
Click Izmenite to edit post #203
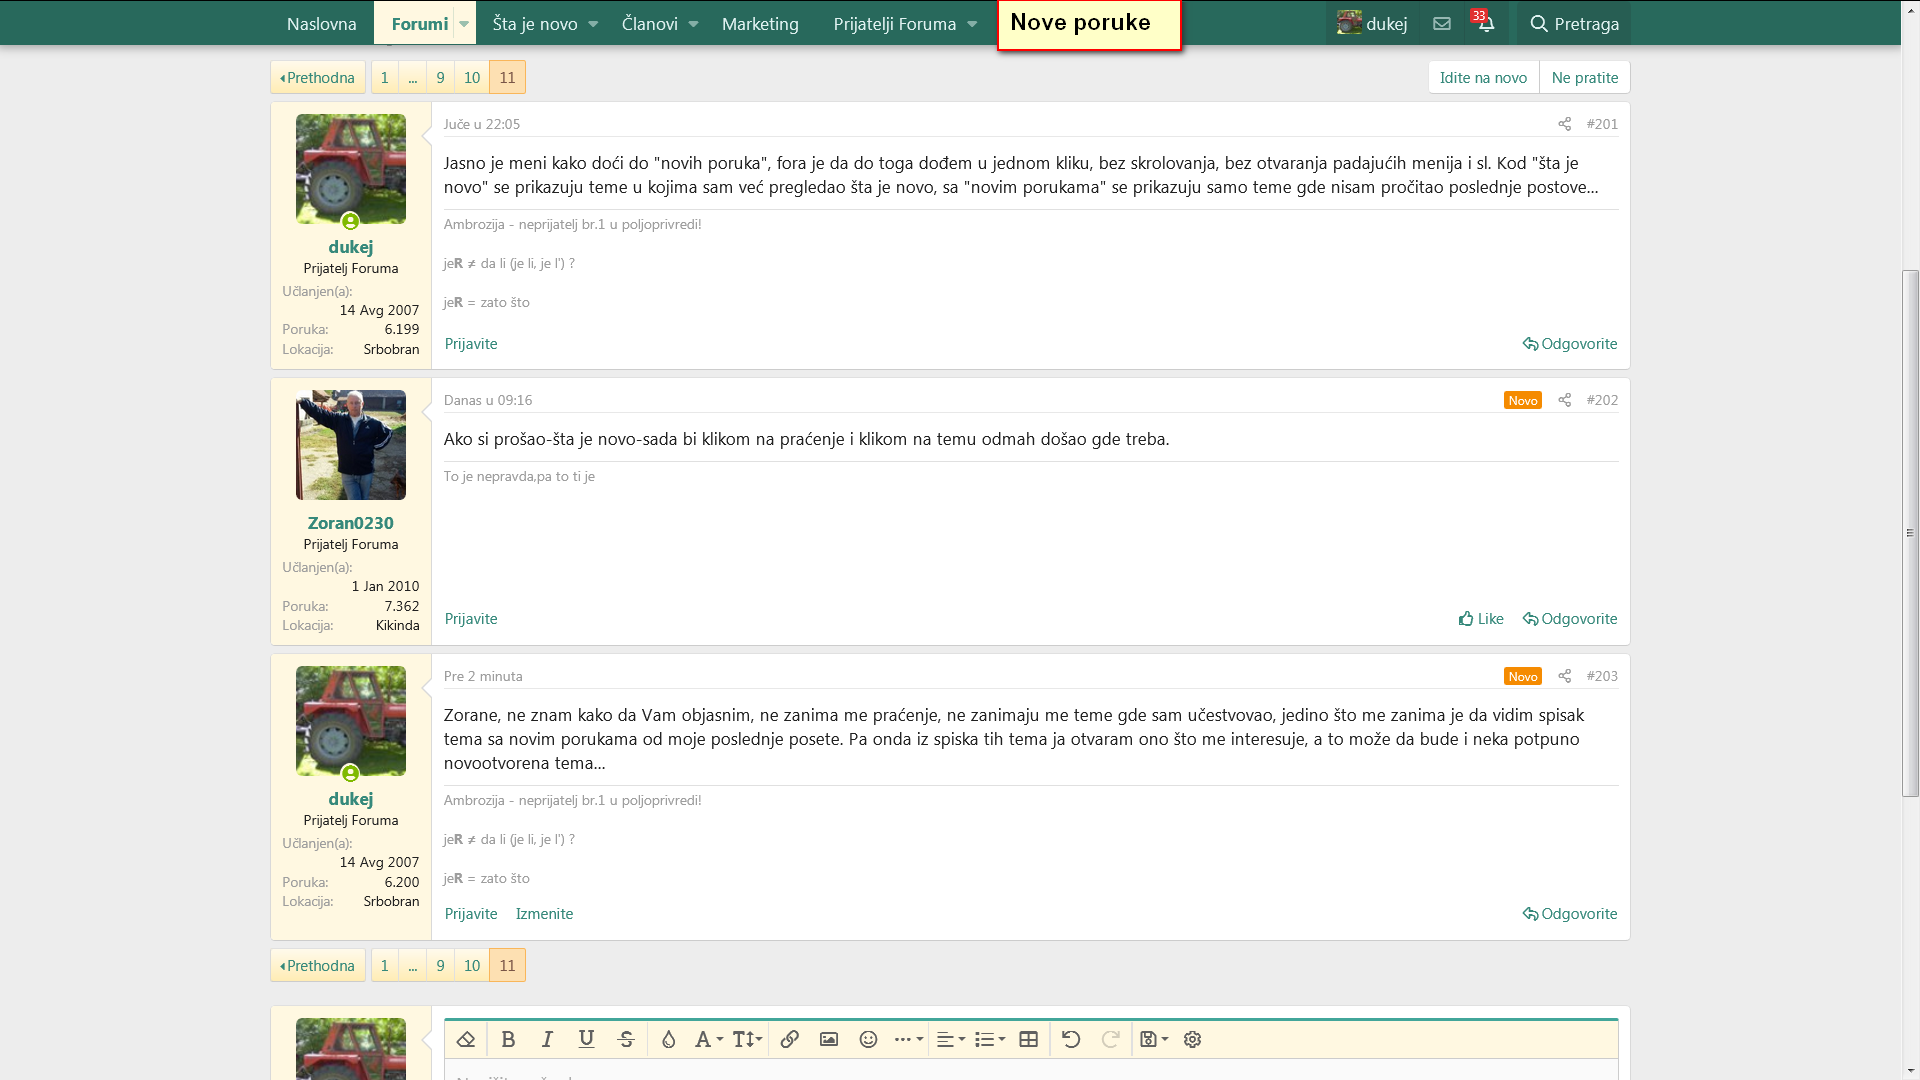coord(544,913)
